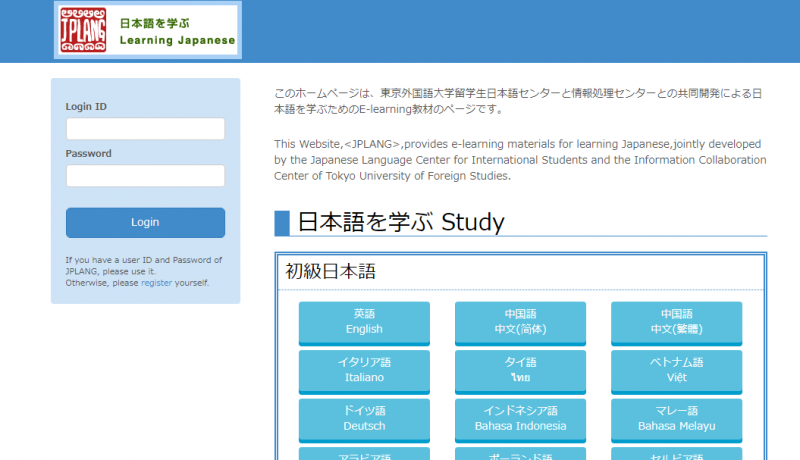Image resolution: width=800 pixels, height=460 pixels.
Task: Click the ポーランド語 Polish button
Action: (x=520, y=454)
